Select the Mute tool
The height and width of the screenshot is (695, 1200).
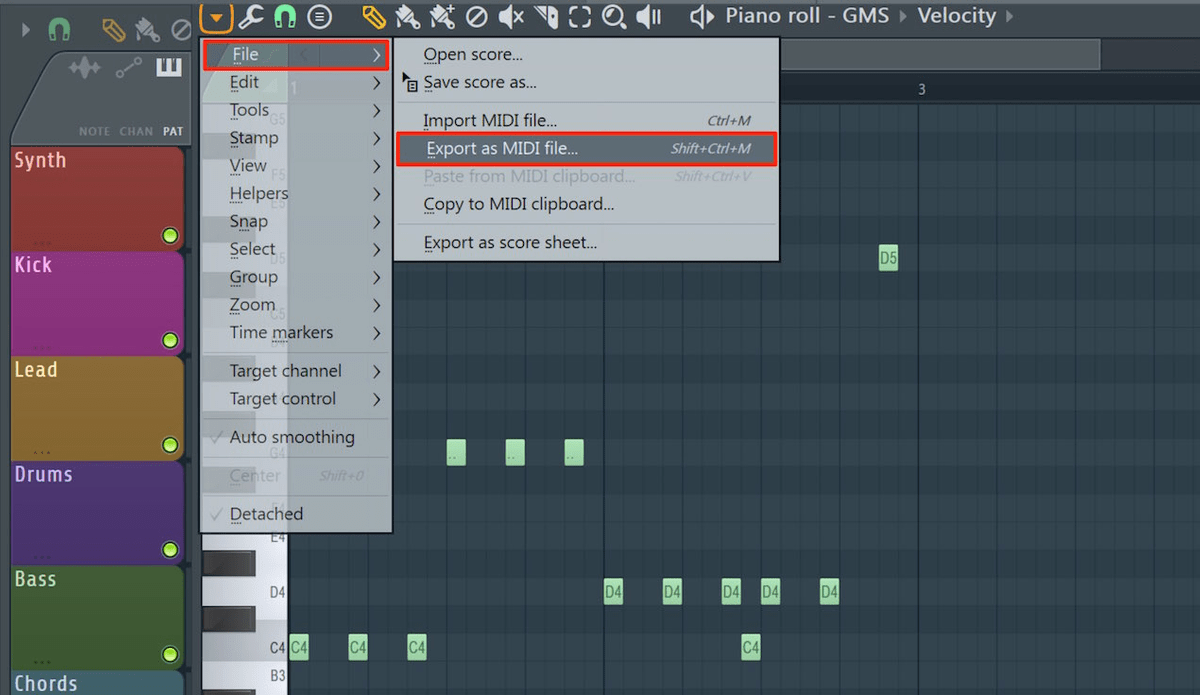(509, 15)
